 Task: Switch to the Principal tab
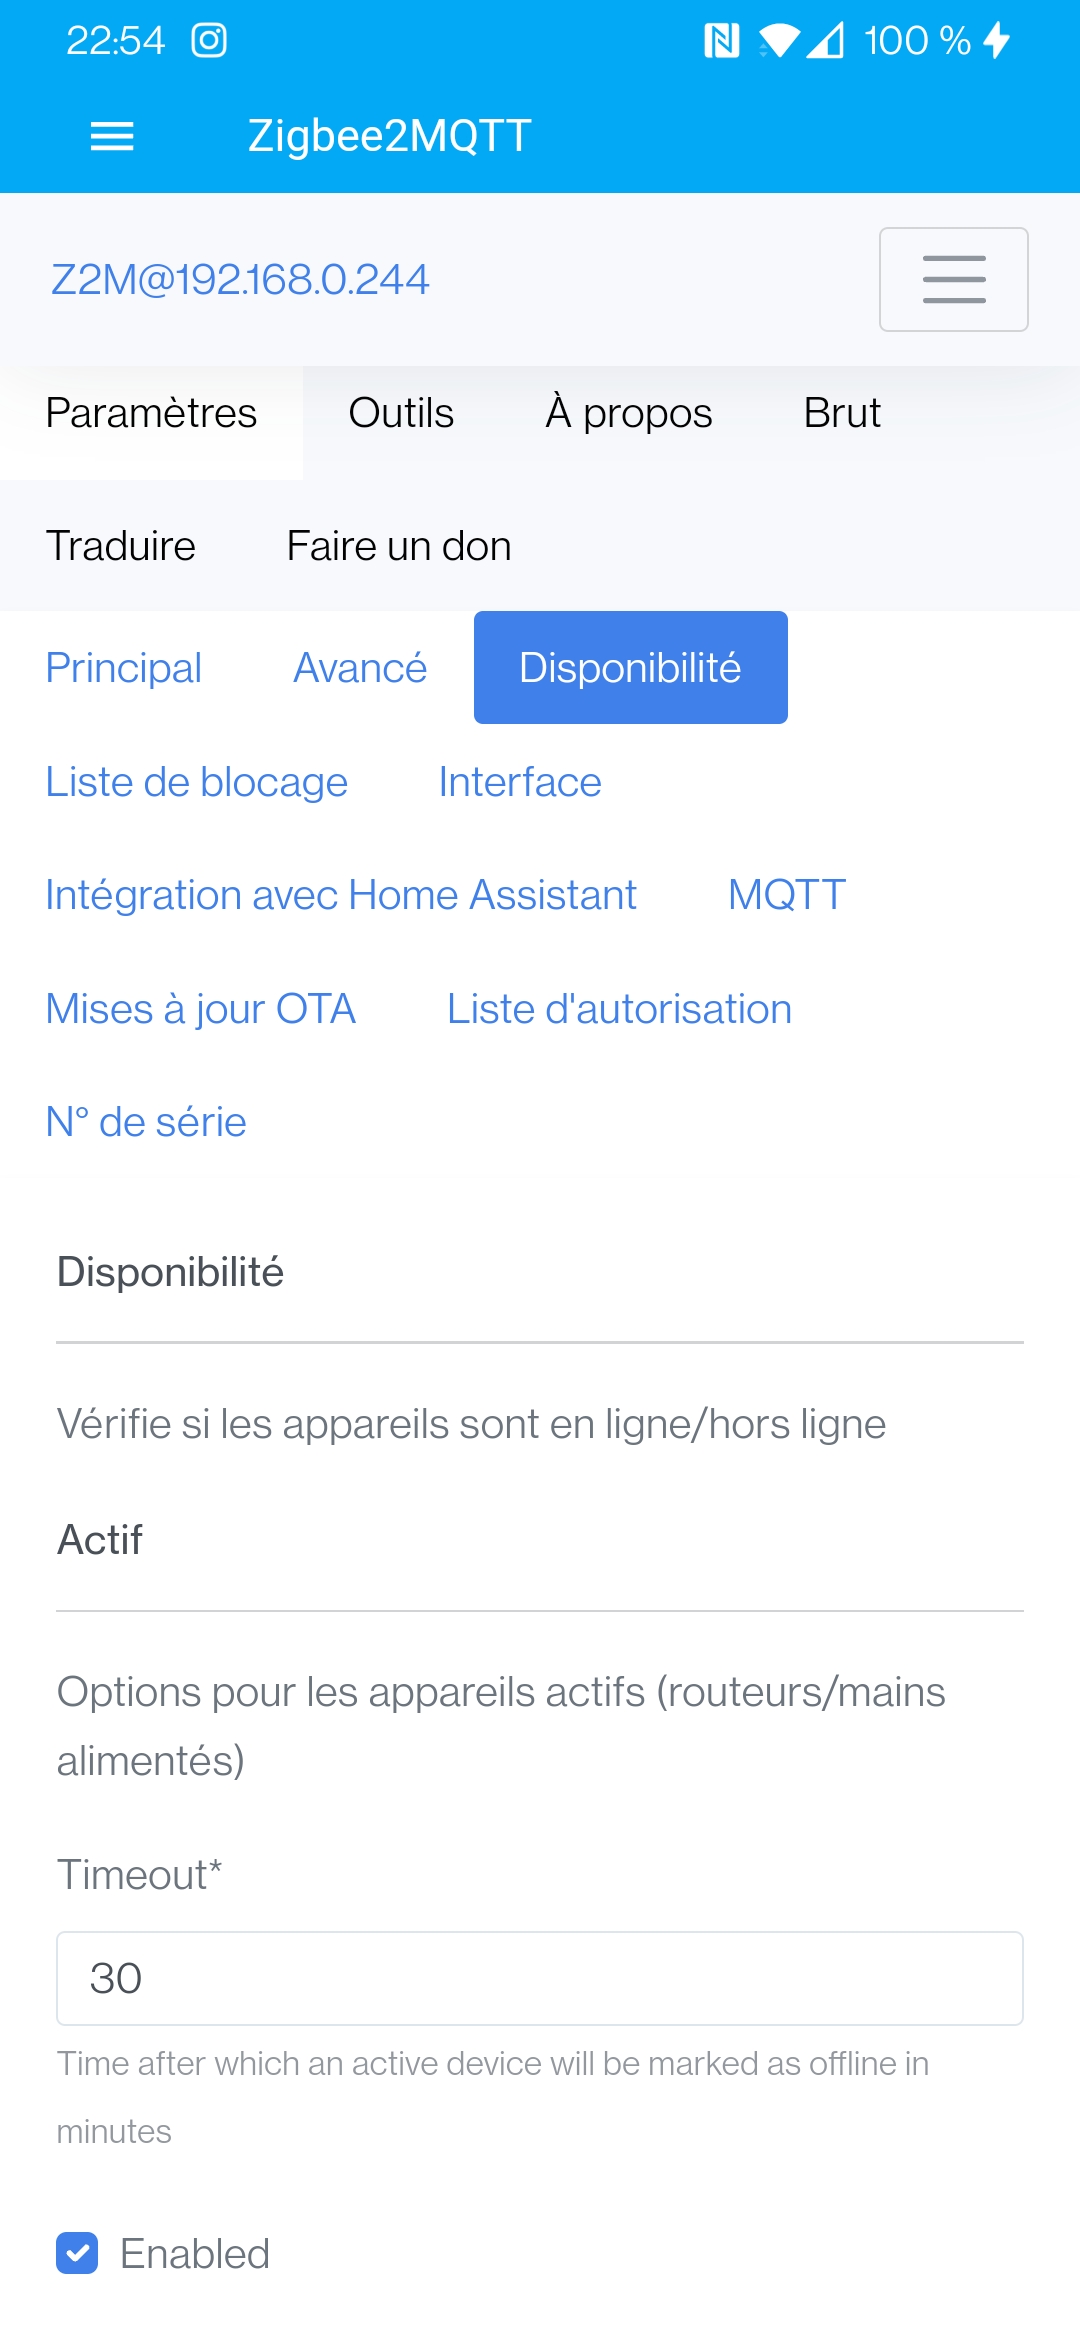coord(124,668)
